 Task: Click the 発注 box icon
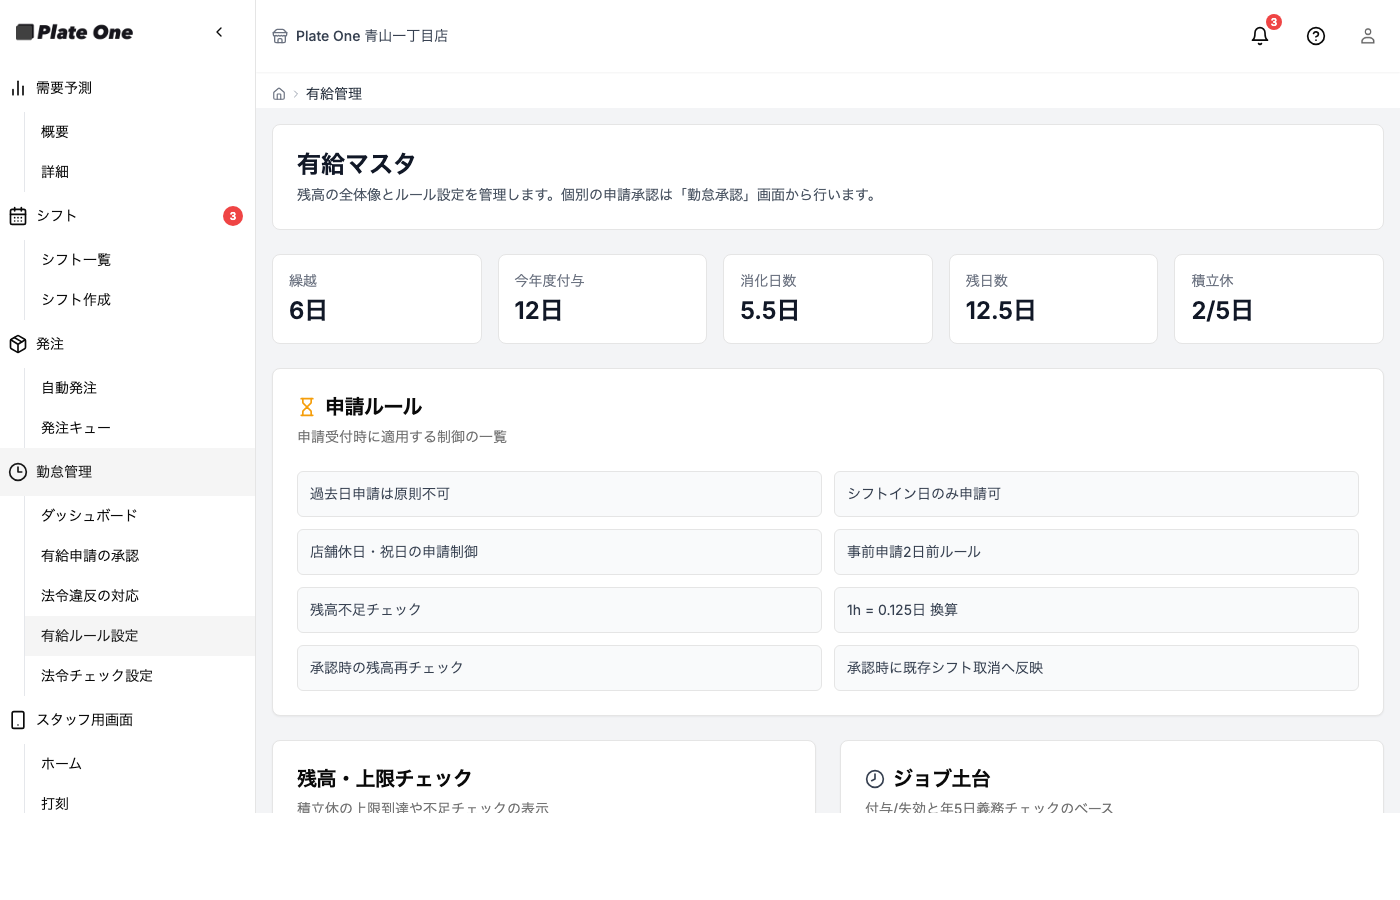[x=18, y=344]
